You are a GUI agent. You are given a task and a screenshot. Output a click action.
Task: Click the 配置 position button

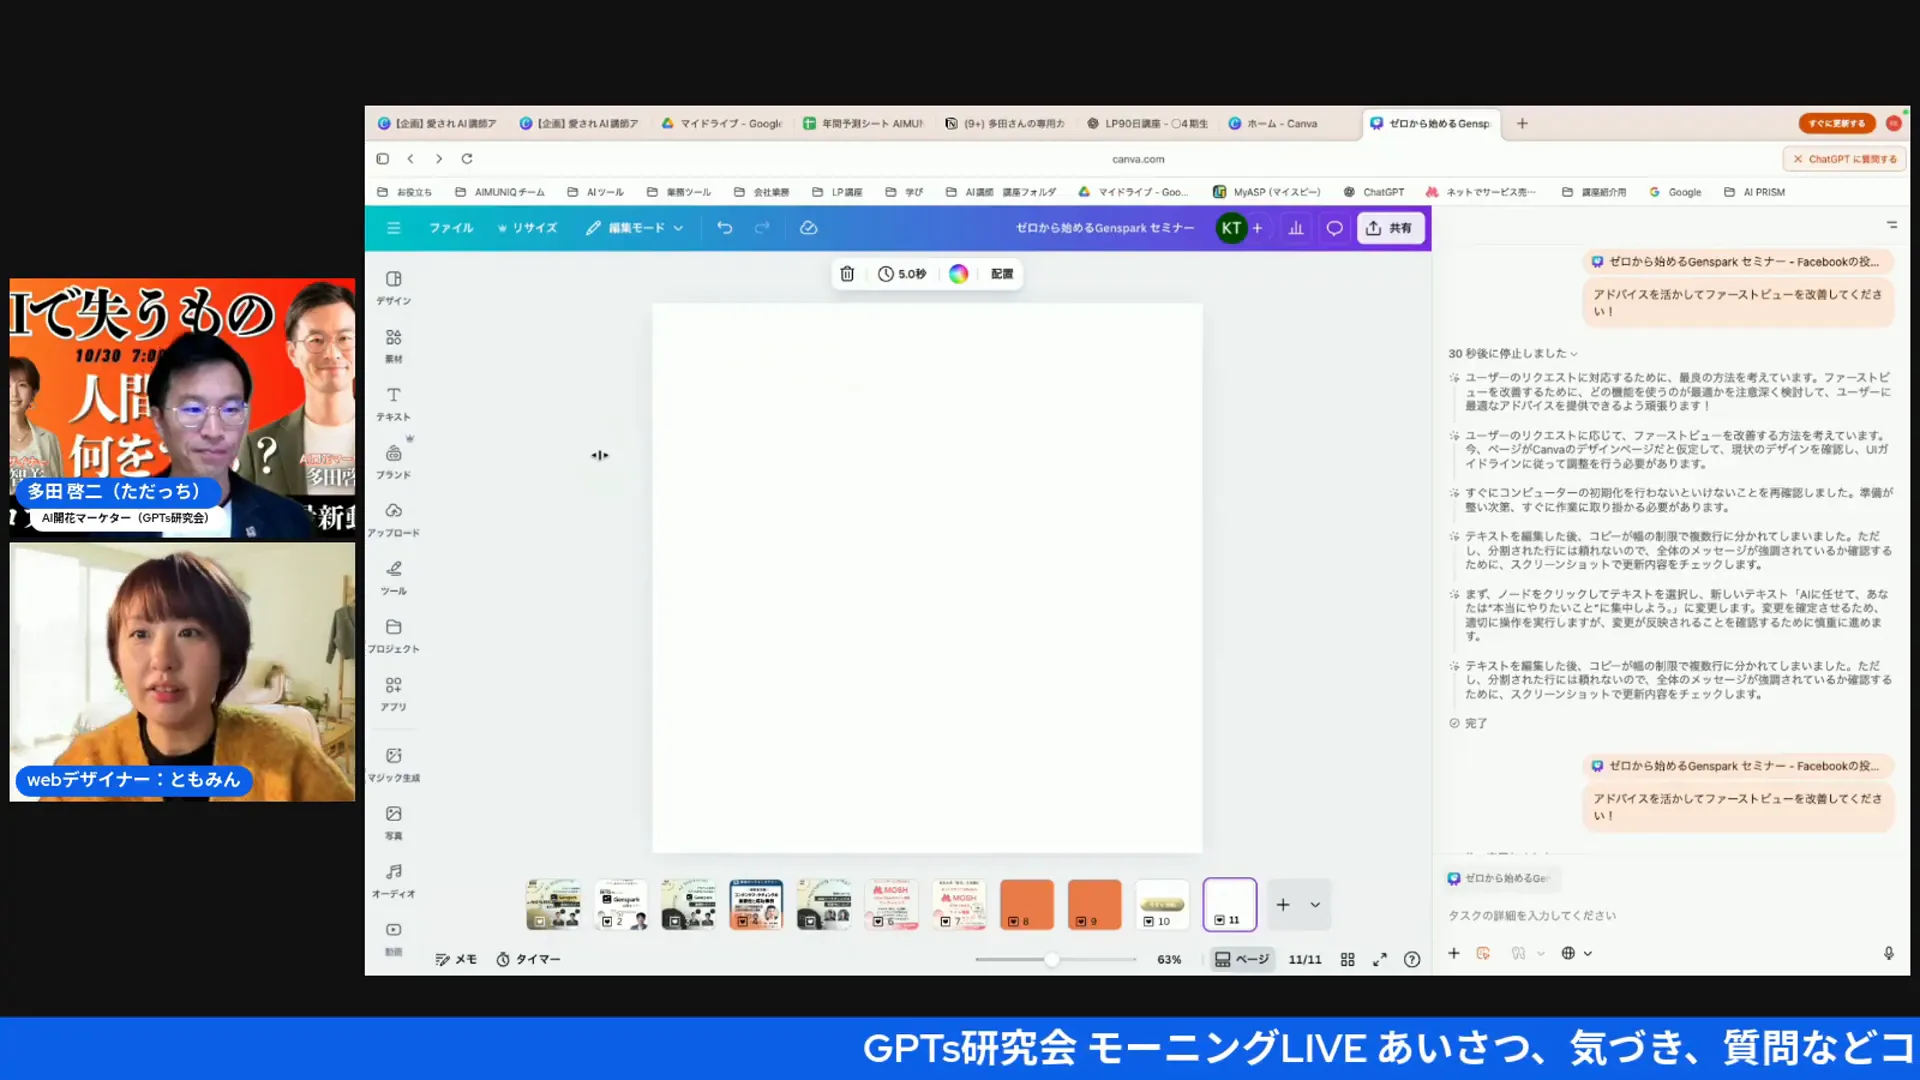(x=1000, y=273)
